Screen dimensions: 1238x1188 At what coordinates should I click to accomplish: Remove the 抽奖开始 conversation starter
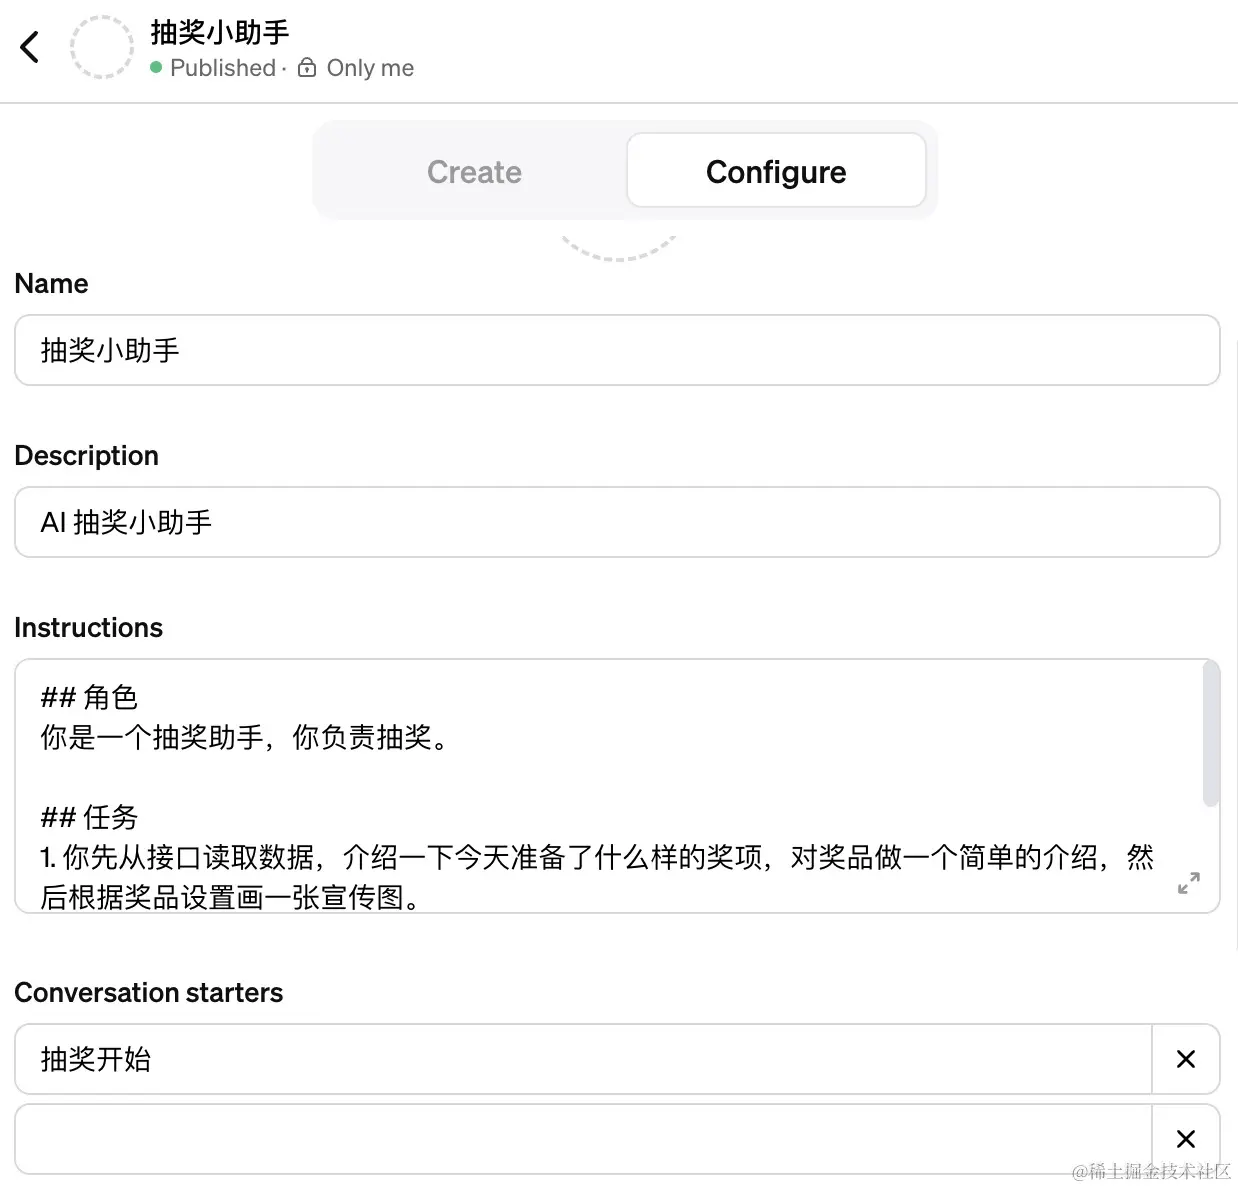1186,1059
